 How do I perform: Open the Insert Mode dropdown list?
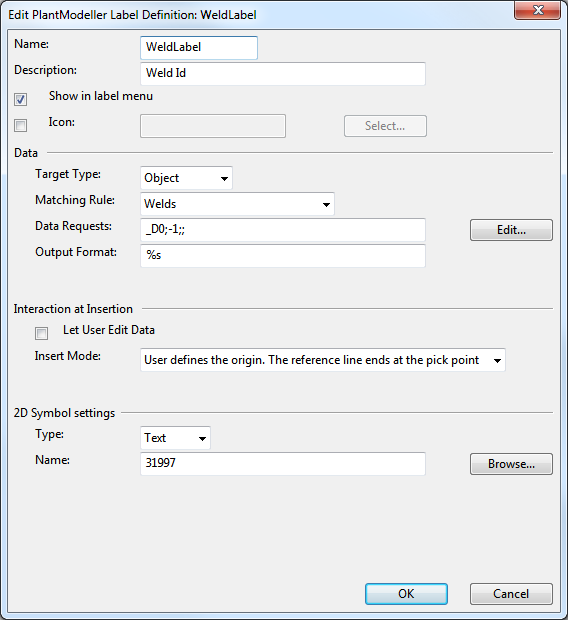[x=323, y=360]
